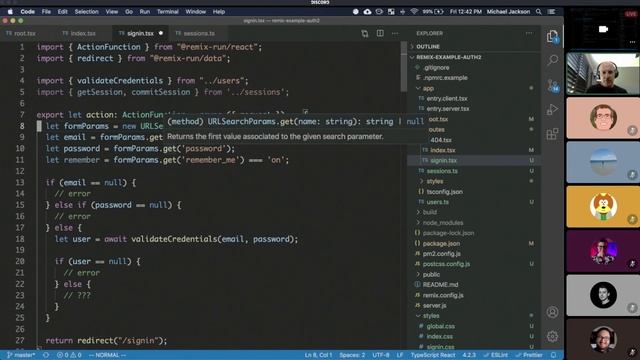Change TypeScript React language mode
The width and height of the screenshot is (640, 360).
433,355
